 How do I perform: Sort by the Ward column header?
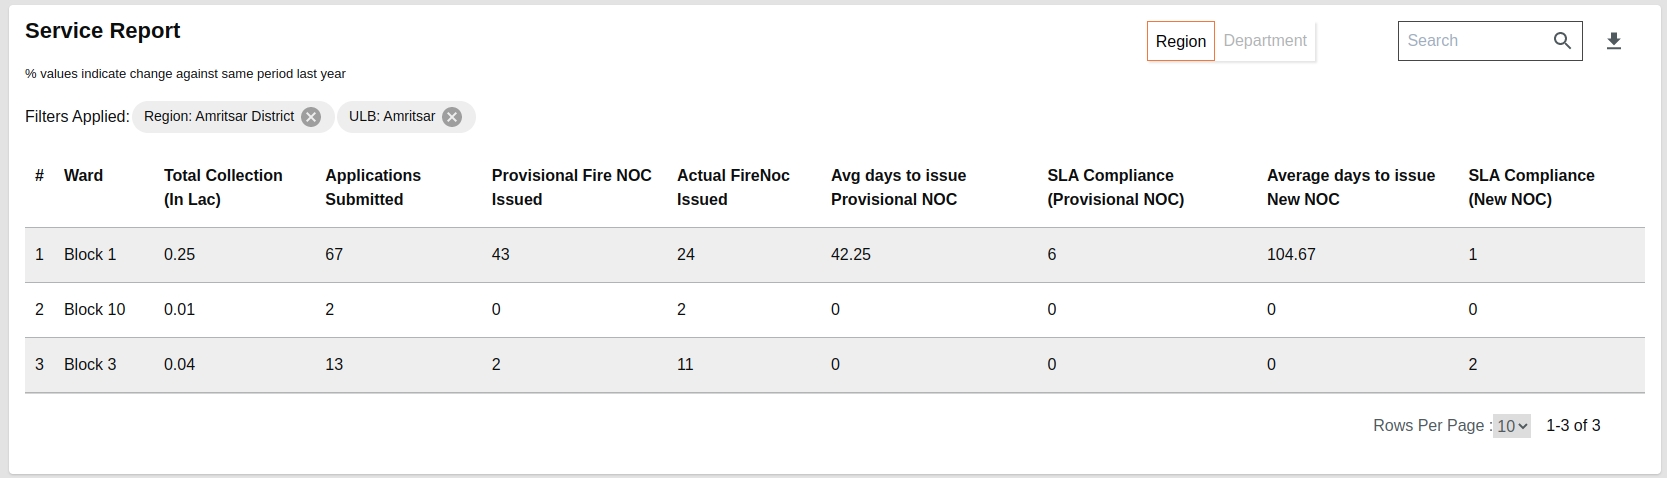[83, 175]
